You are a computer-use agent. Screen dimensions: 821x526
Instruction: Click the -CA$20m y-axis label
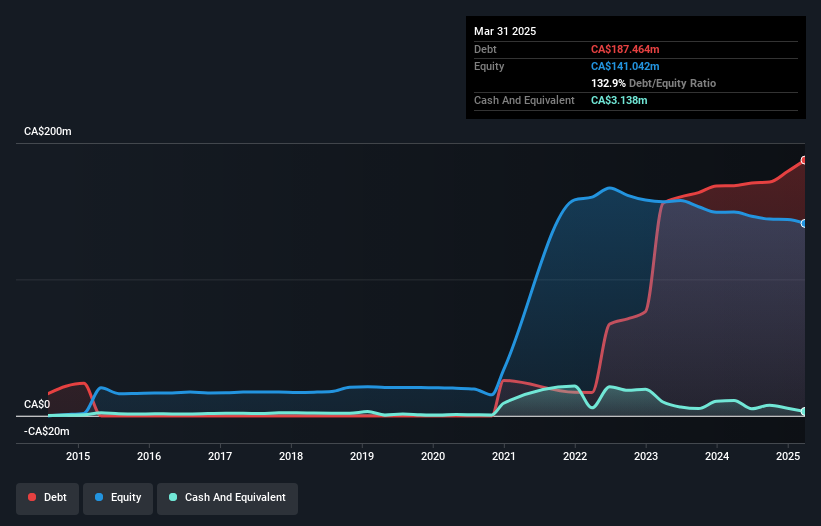[47, 431]
